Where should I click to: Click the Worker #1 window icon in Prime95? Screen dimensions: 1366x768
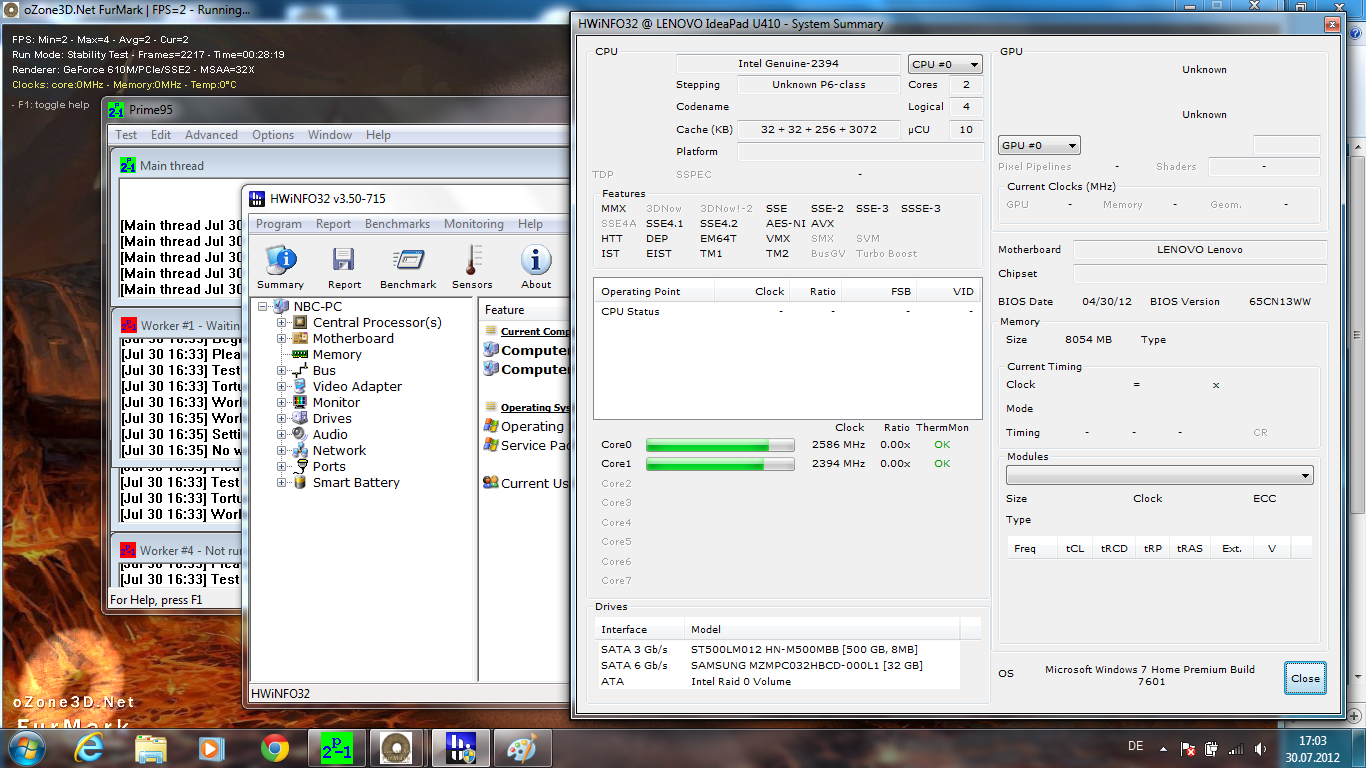[x=127, y=326]
